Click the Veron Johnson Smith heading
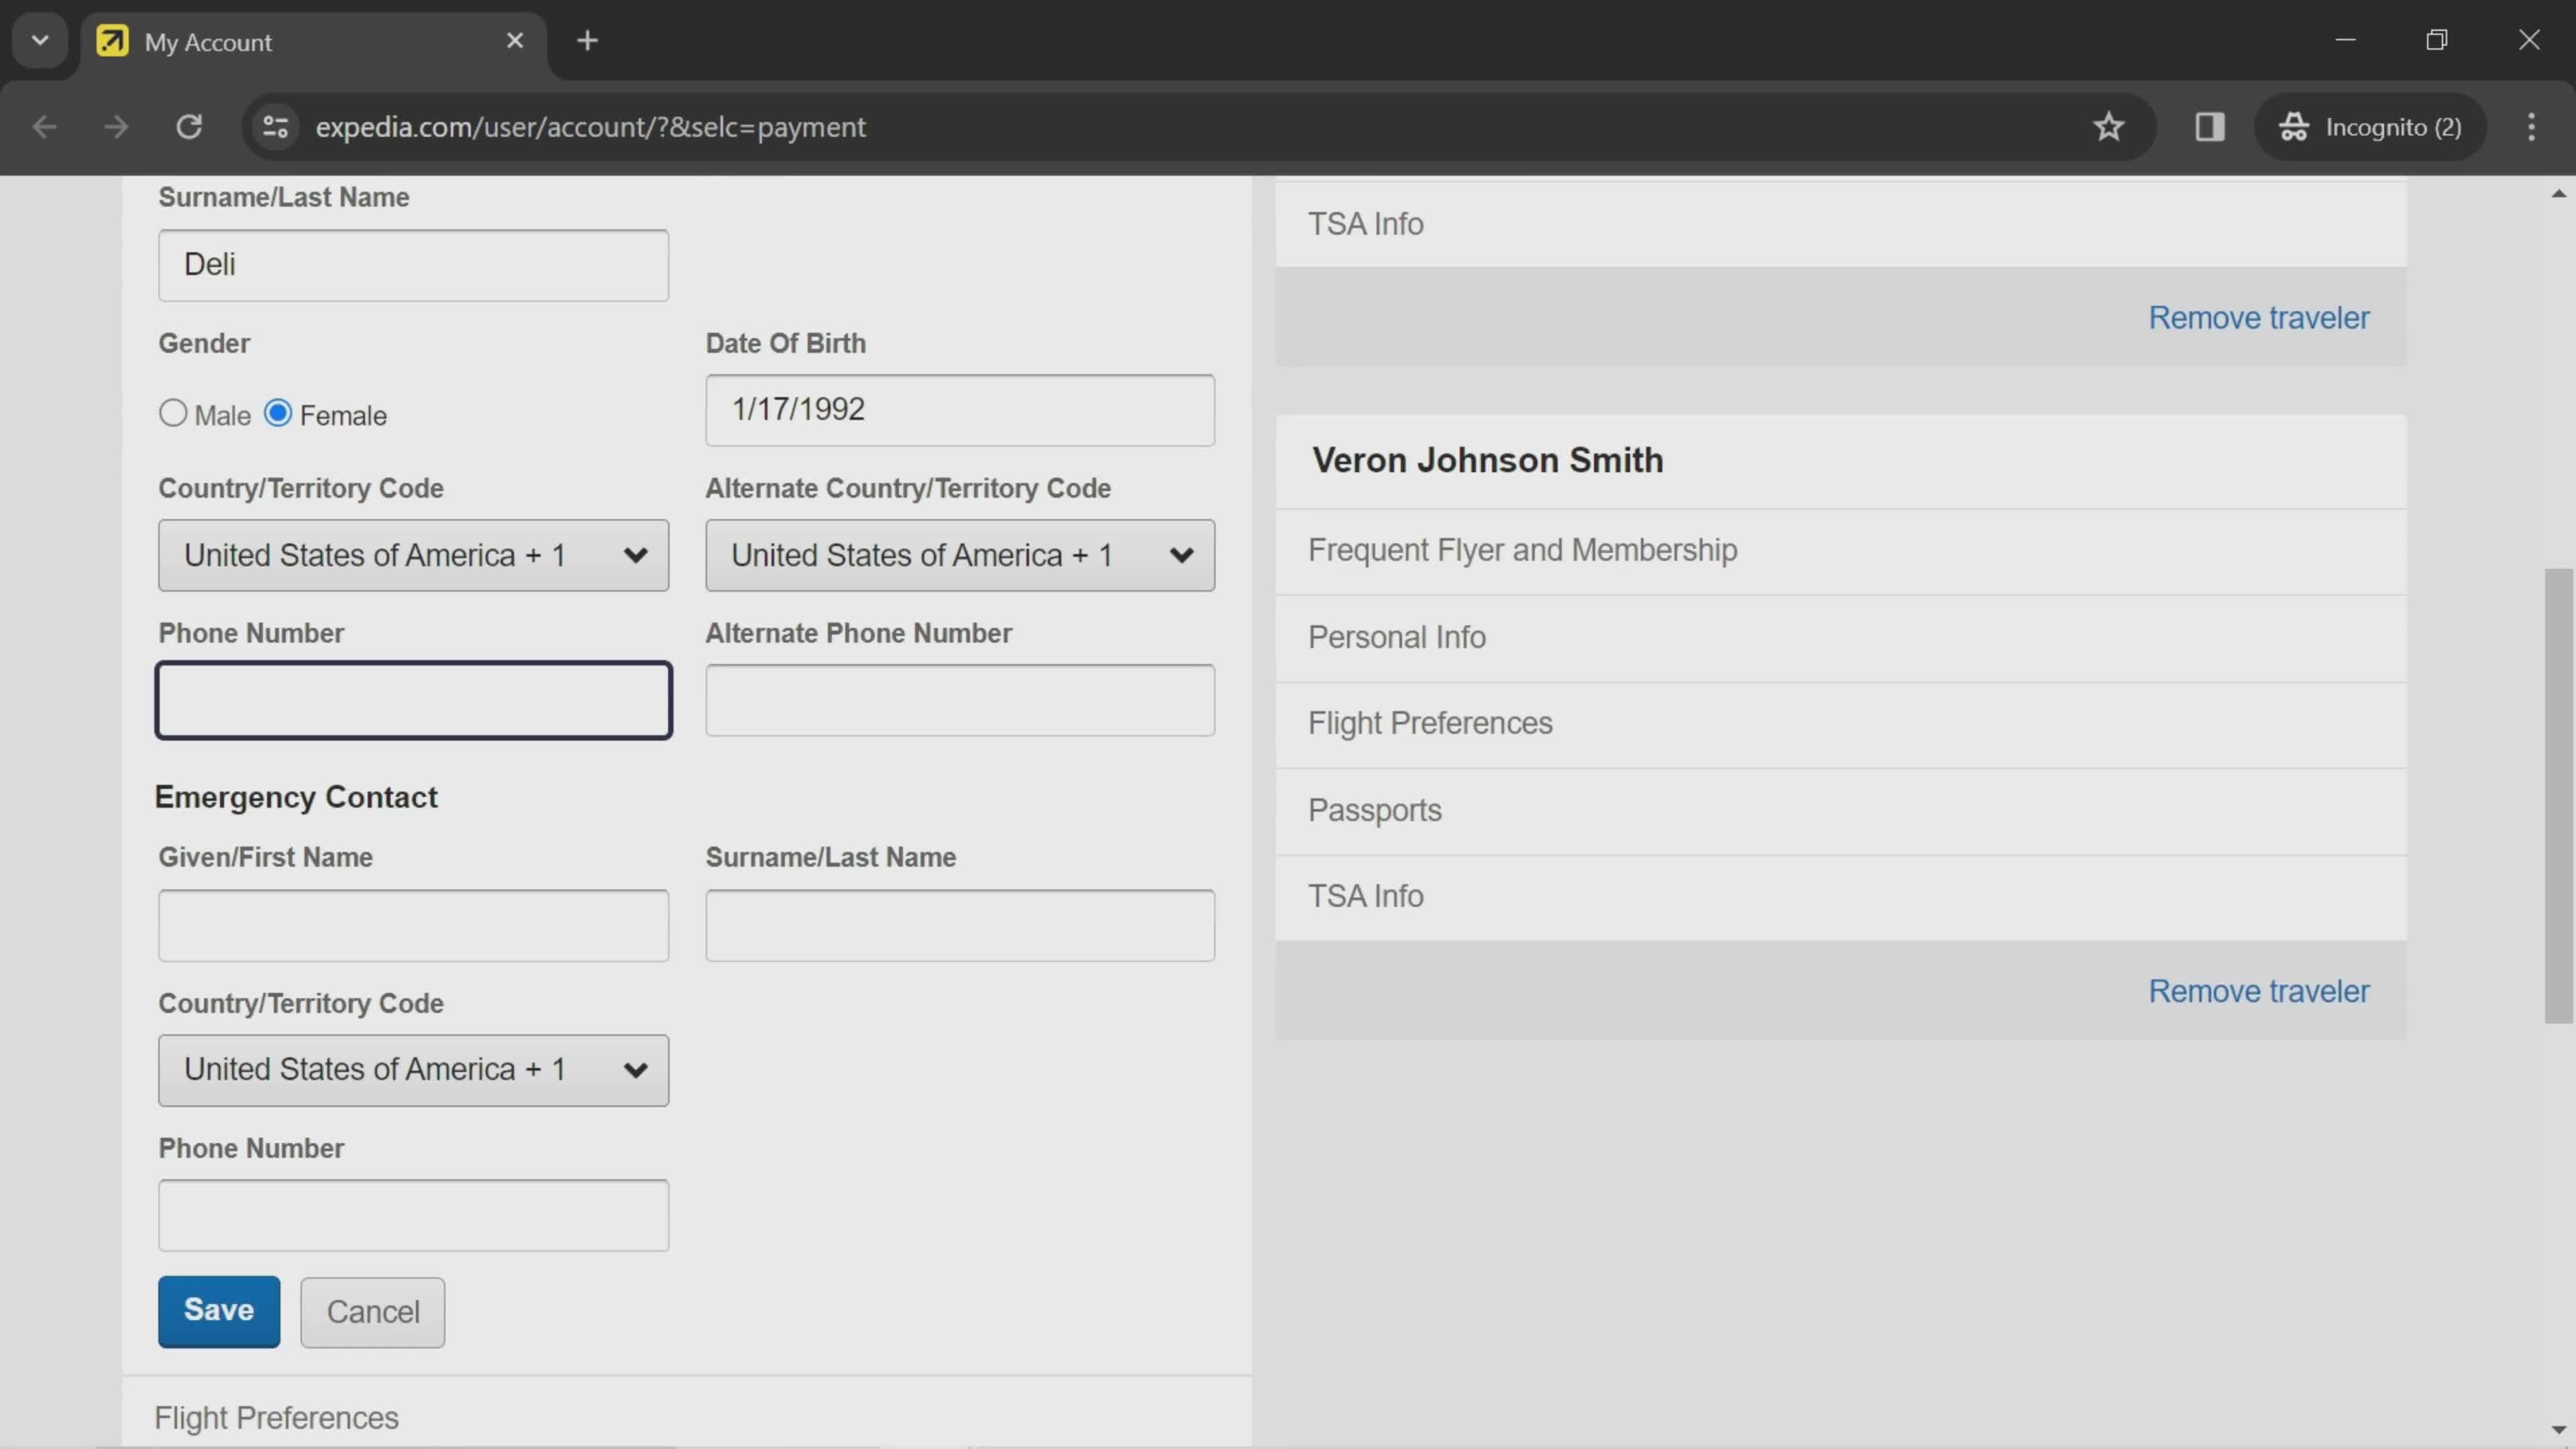Image resolution: width=2576 pixels, height=1449 pixels. (x=1487, y=460)
